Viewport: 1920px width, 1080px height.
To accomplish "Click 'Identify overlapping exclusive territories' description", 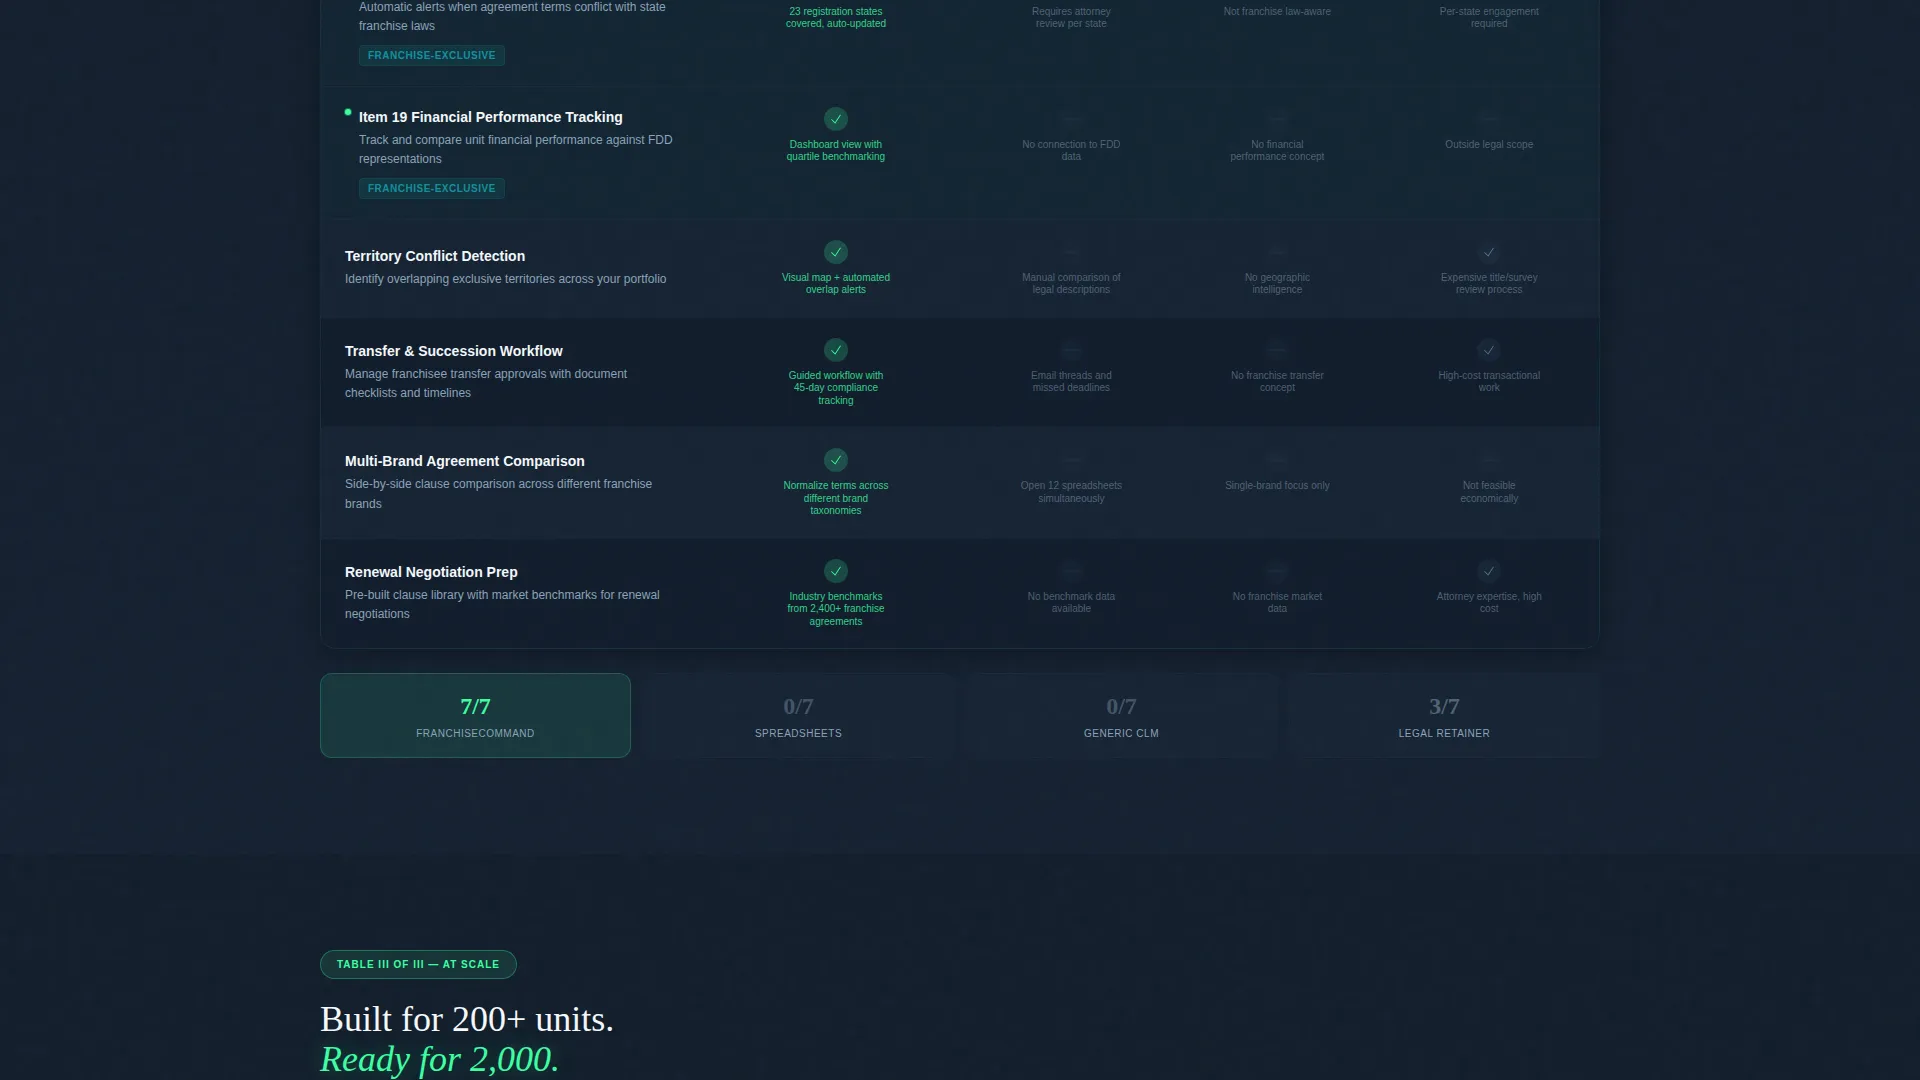I will click(x=505, y=279).
